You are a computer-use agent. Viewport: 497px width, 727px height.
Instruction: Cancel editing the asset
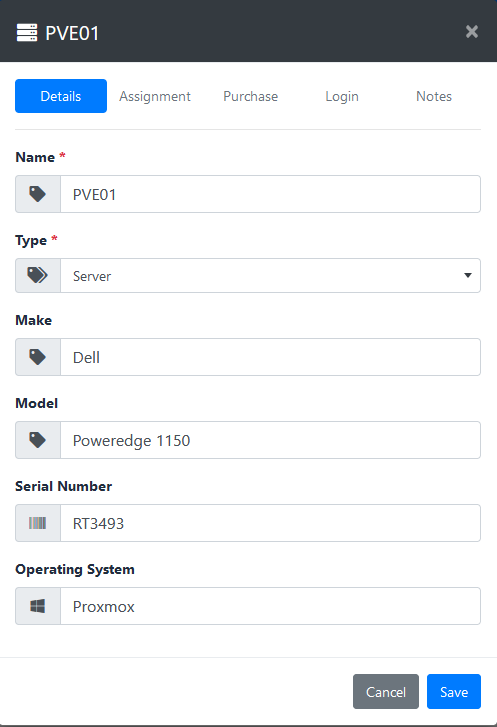386,691
